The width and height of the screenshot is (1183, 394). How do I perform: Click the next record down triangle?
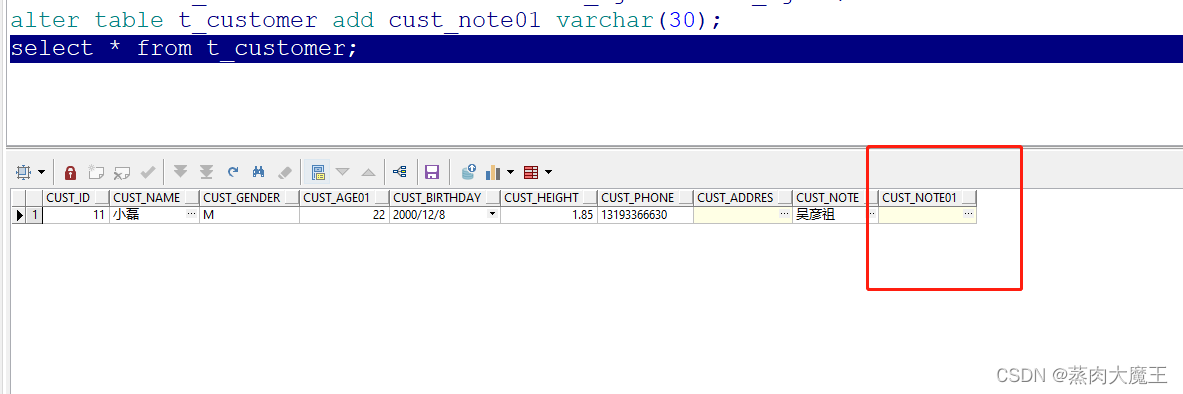tap(343, 172)
